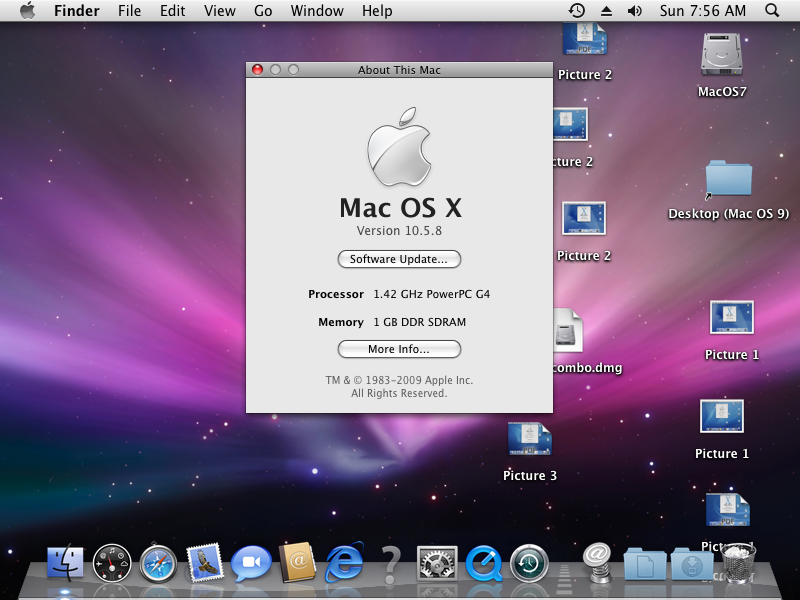
Task: Open System Preferences gear in Dock
Action: 437,563
